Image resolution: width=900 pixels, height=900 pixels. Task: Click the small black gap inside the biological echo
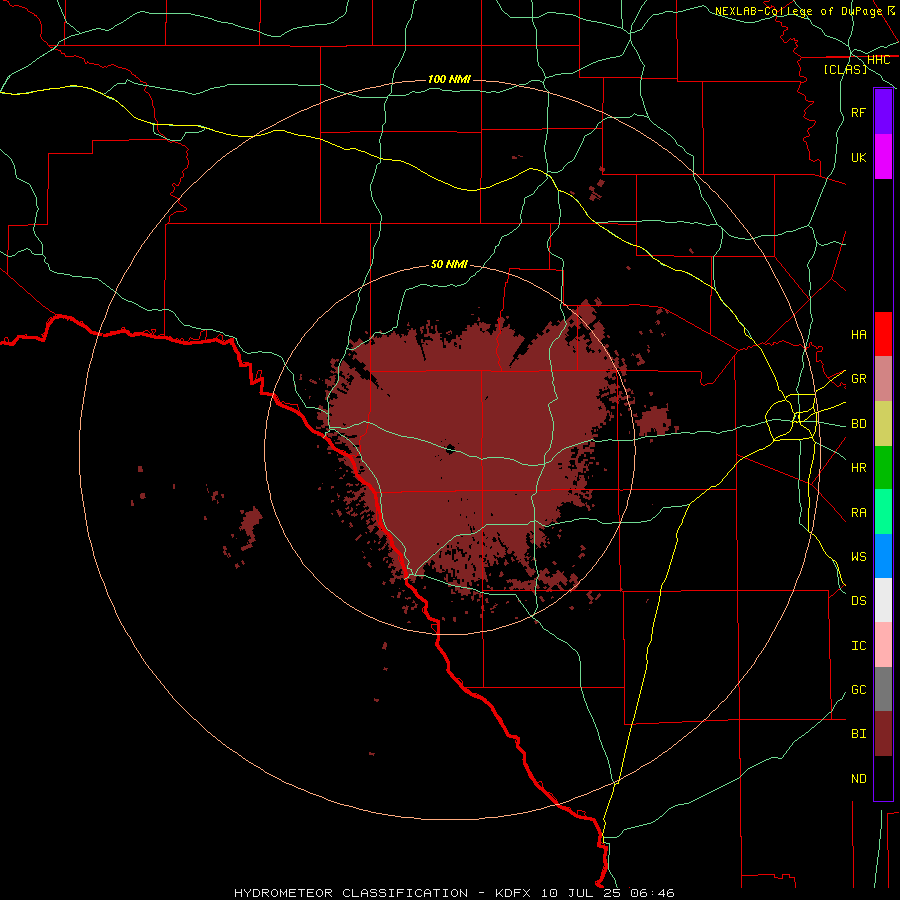[x=450, y=448]
